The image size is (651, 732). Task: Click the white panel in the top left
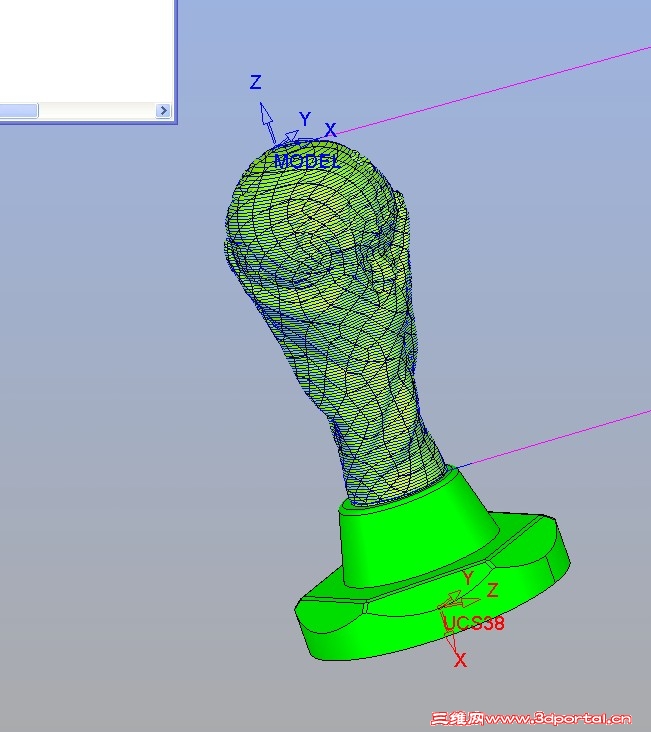pyautogui.click(x=87, y=50)
